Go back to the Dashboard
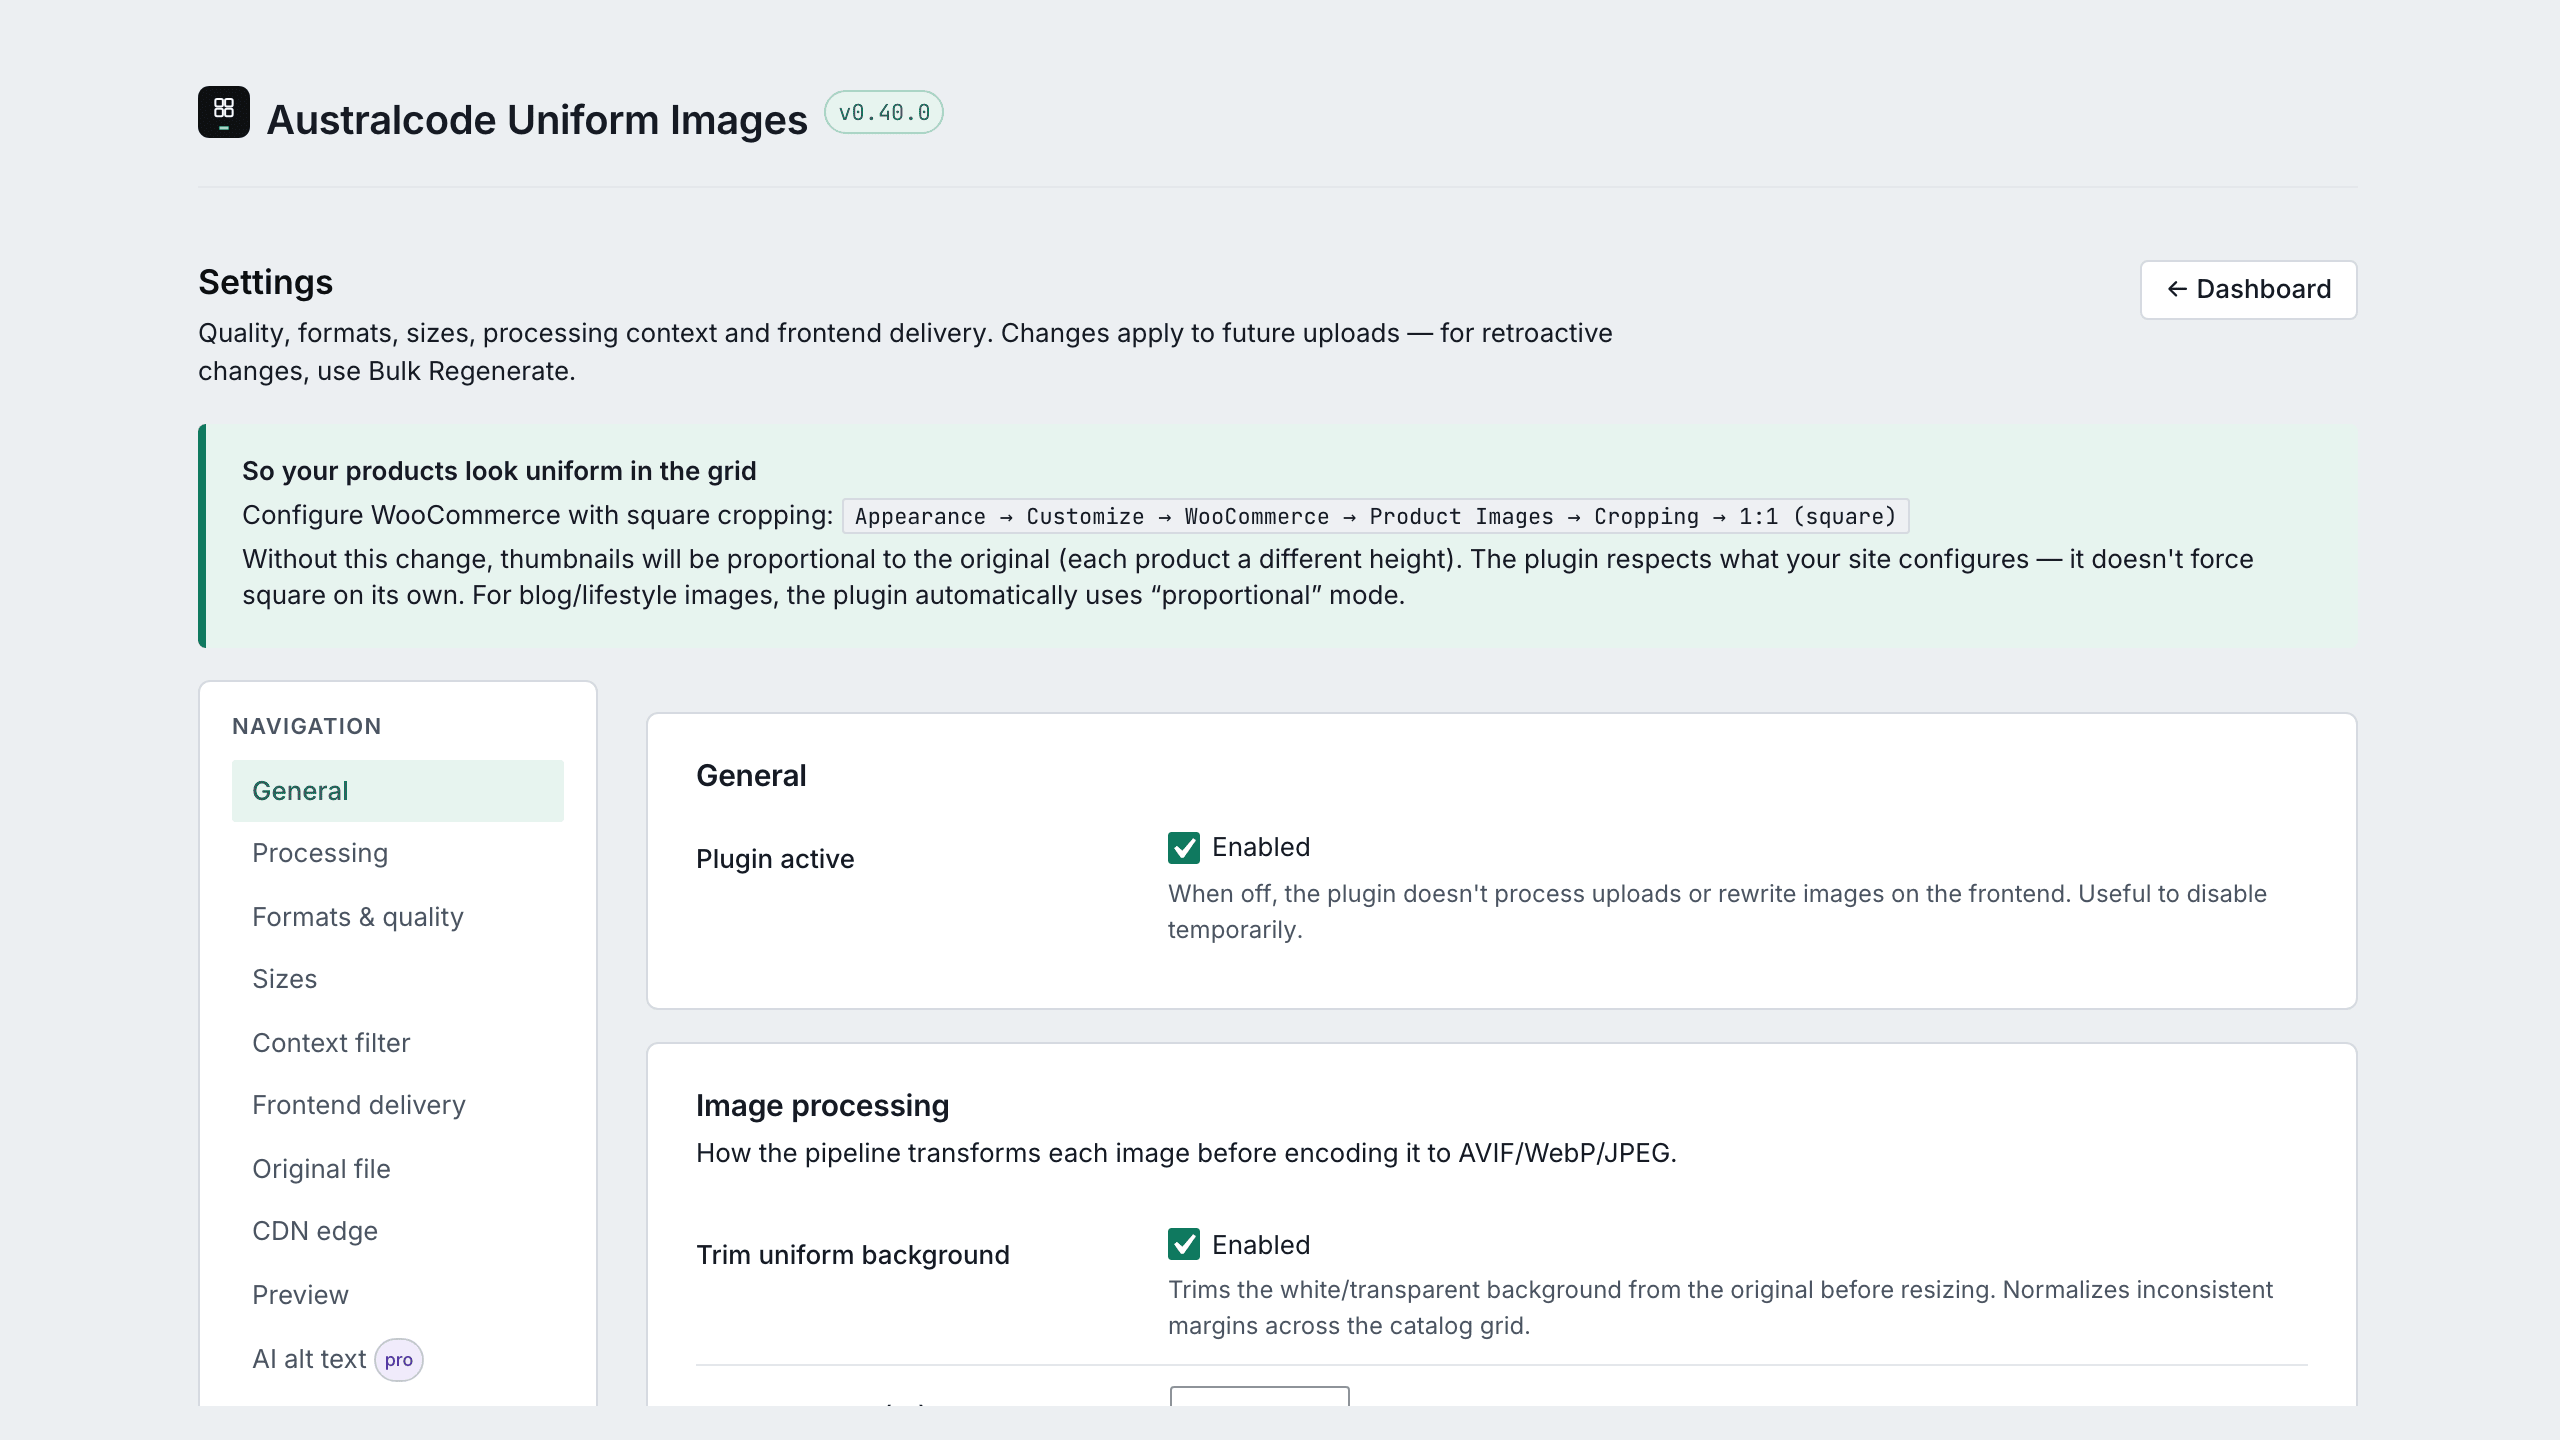2560x1440 pixels. 2248,289
